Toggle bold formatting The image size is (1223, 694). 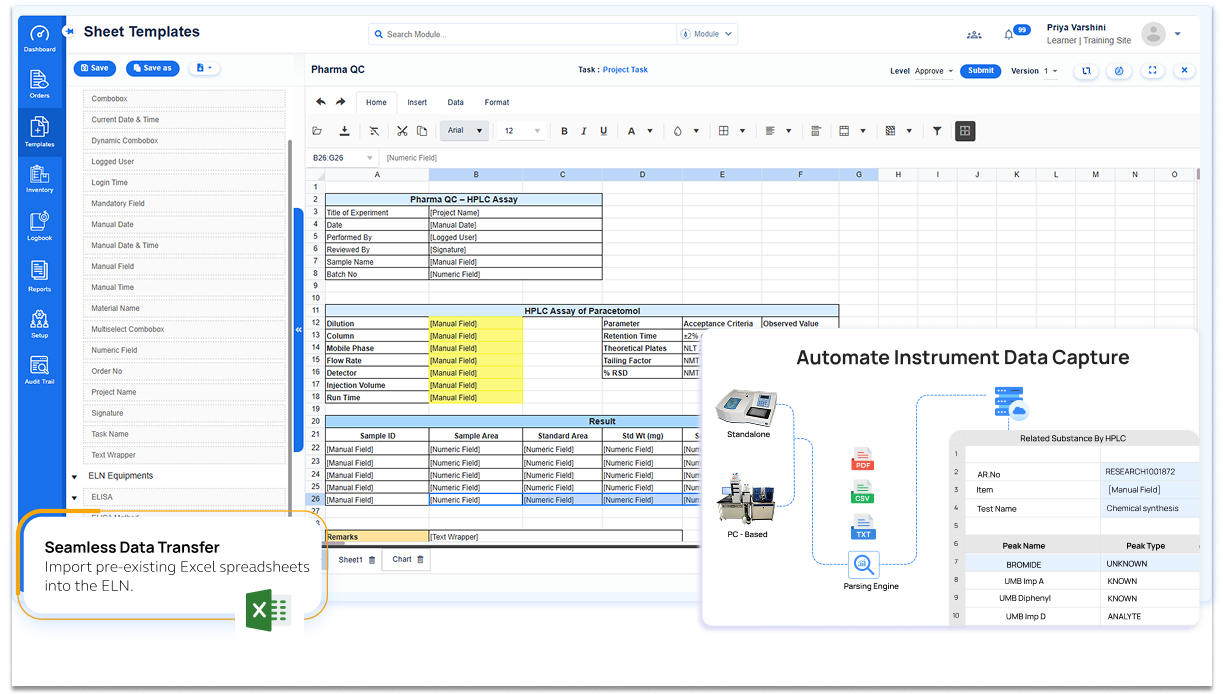tap(564, 131)
